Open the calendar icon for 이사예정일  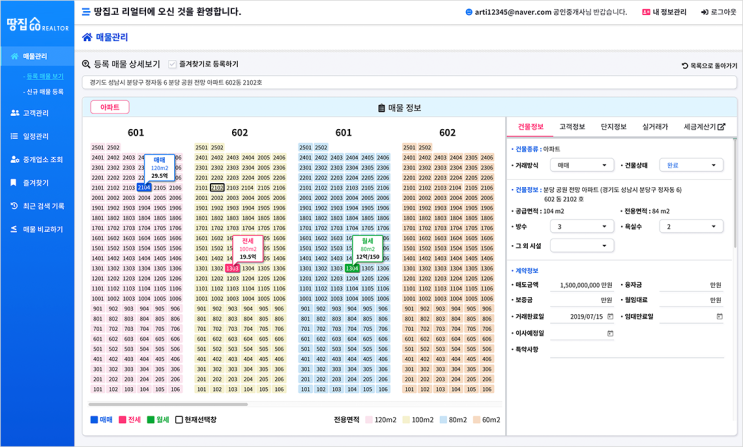tap(610, 333)
